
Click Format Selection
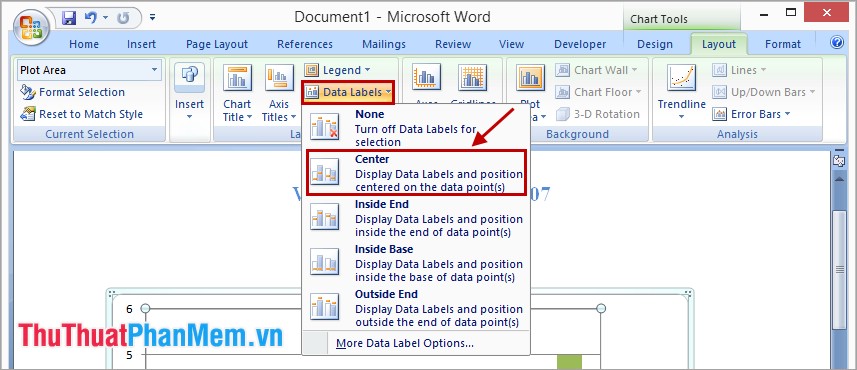72,92
